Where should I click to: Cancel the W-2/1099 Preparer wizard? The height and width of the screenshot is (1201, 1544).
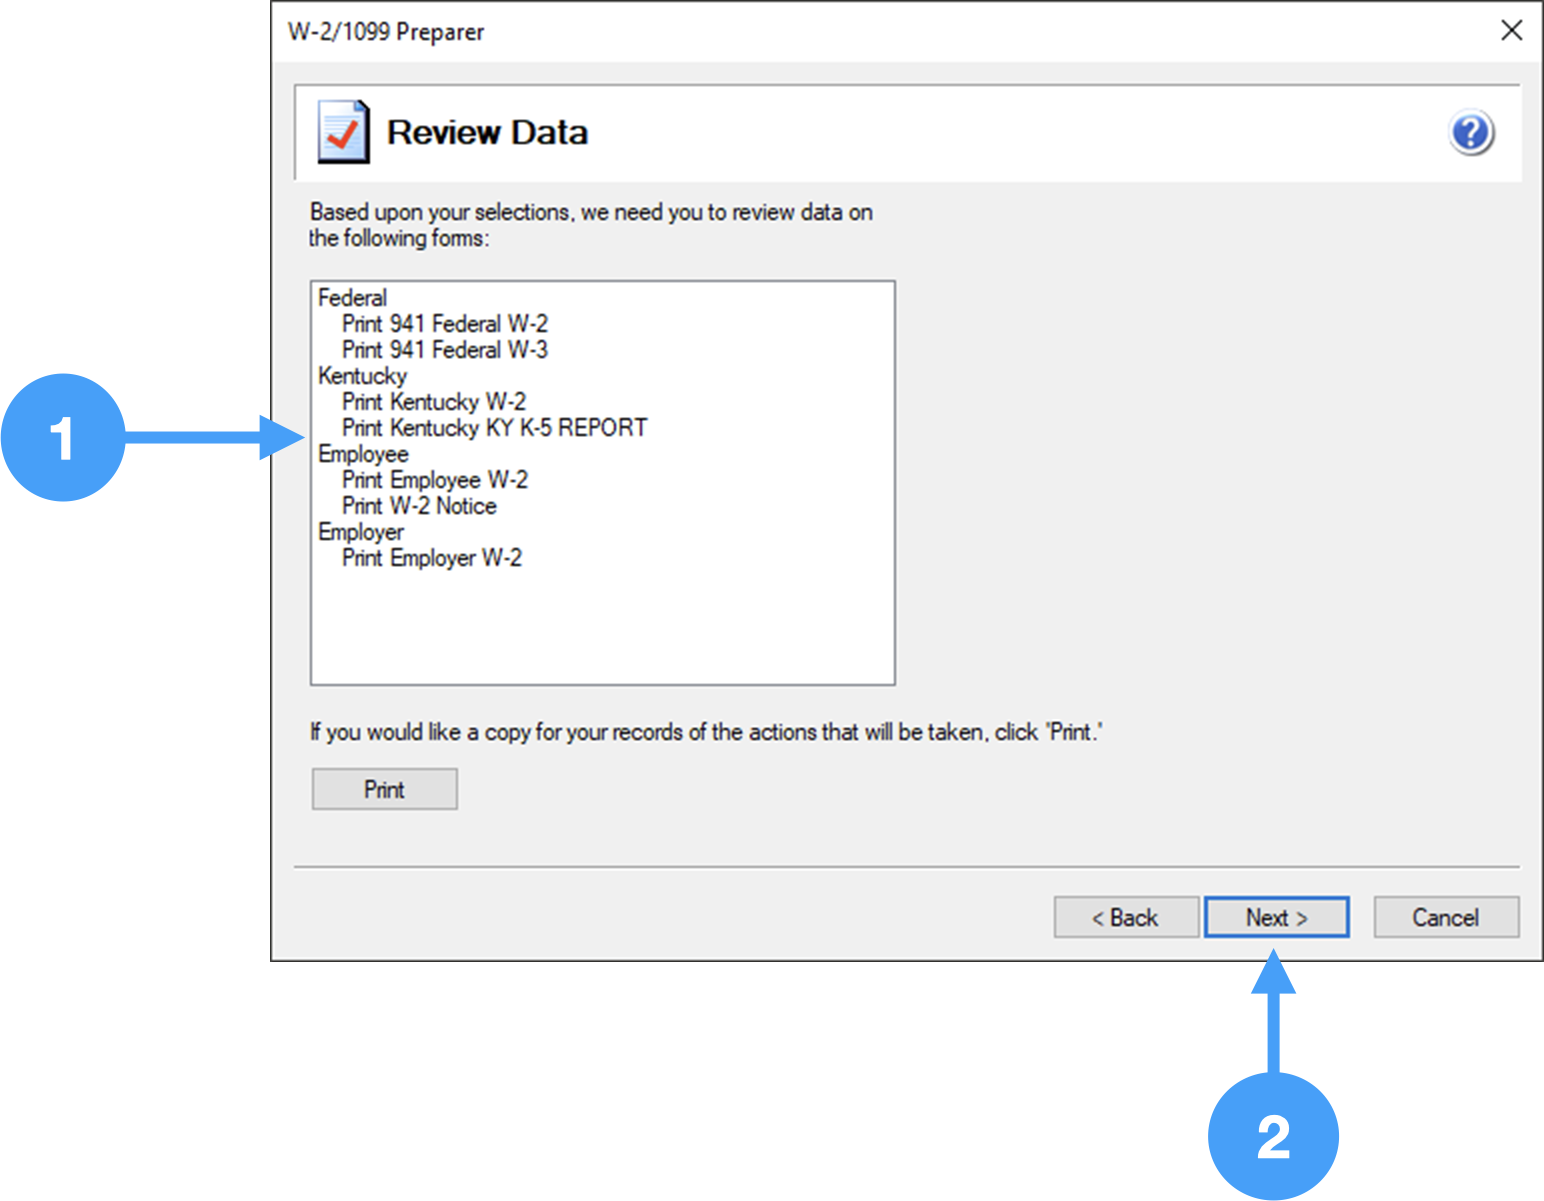click(1446, 917)
